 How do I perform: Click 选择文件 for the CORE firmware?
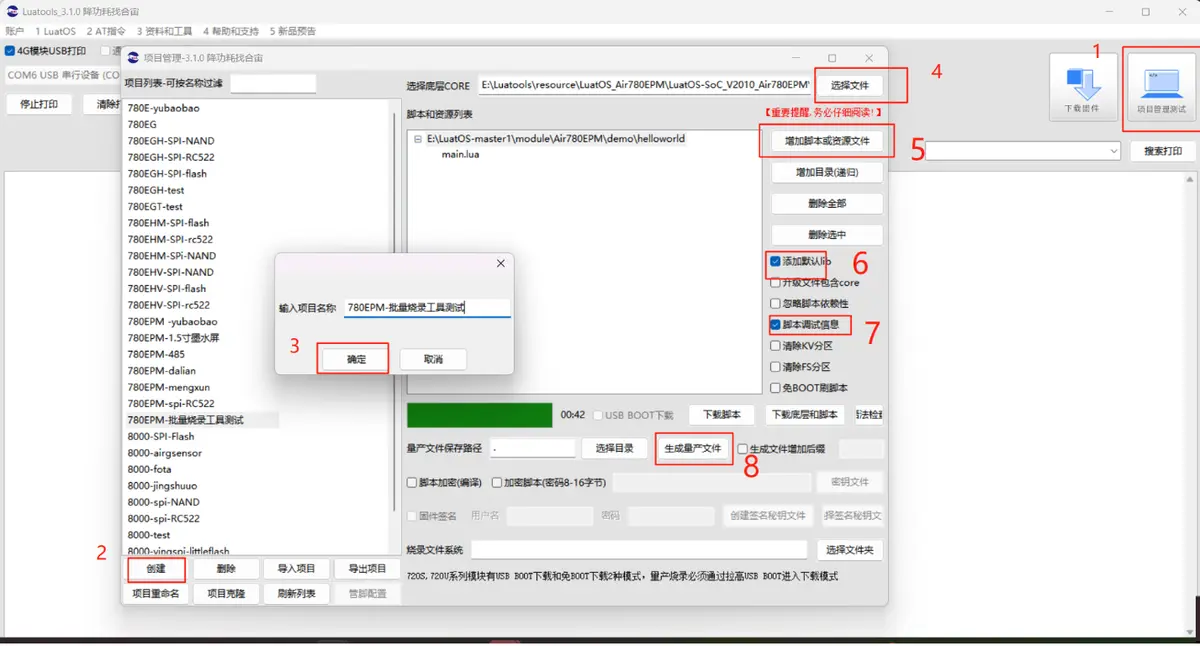click(x=850, y=86)
